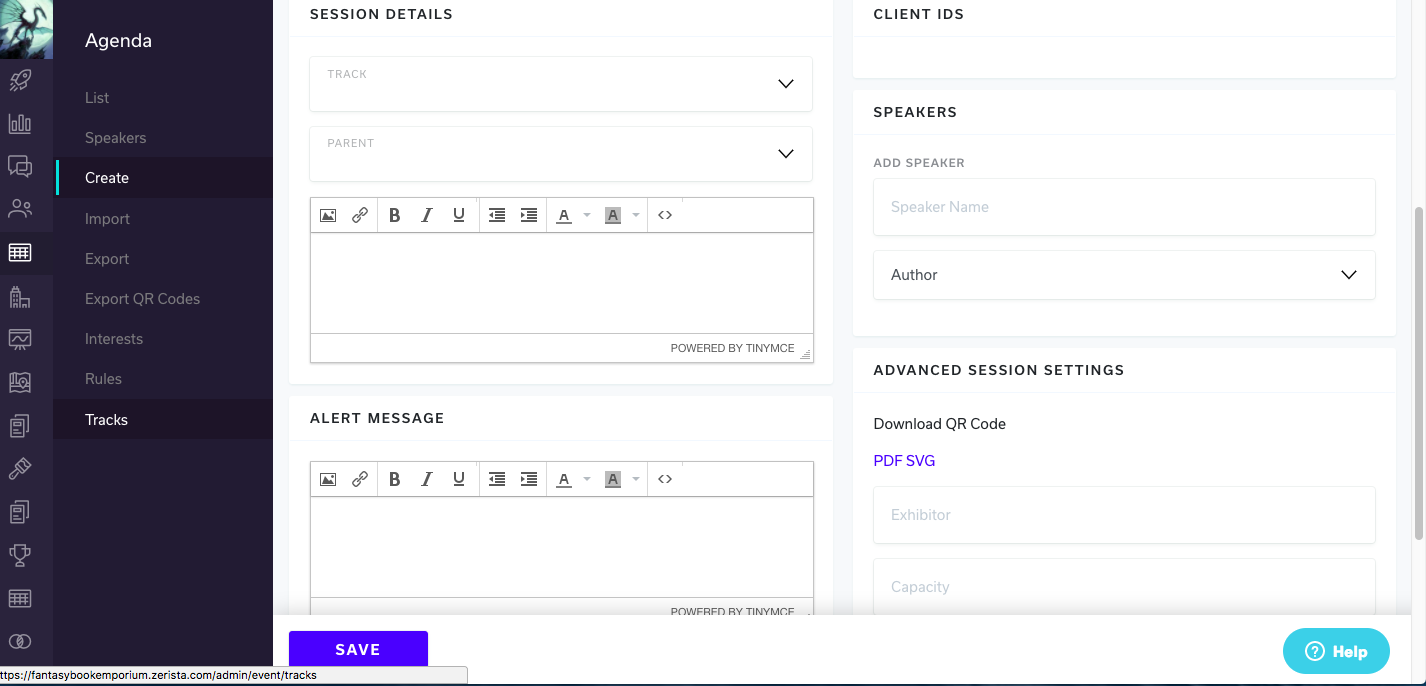Insert image in Session Details editor
This screenshot has width=1426, height=686.
click(x=328, y=215)
